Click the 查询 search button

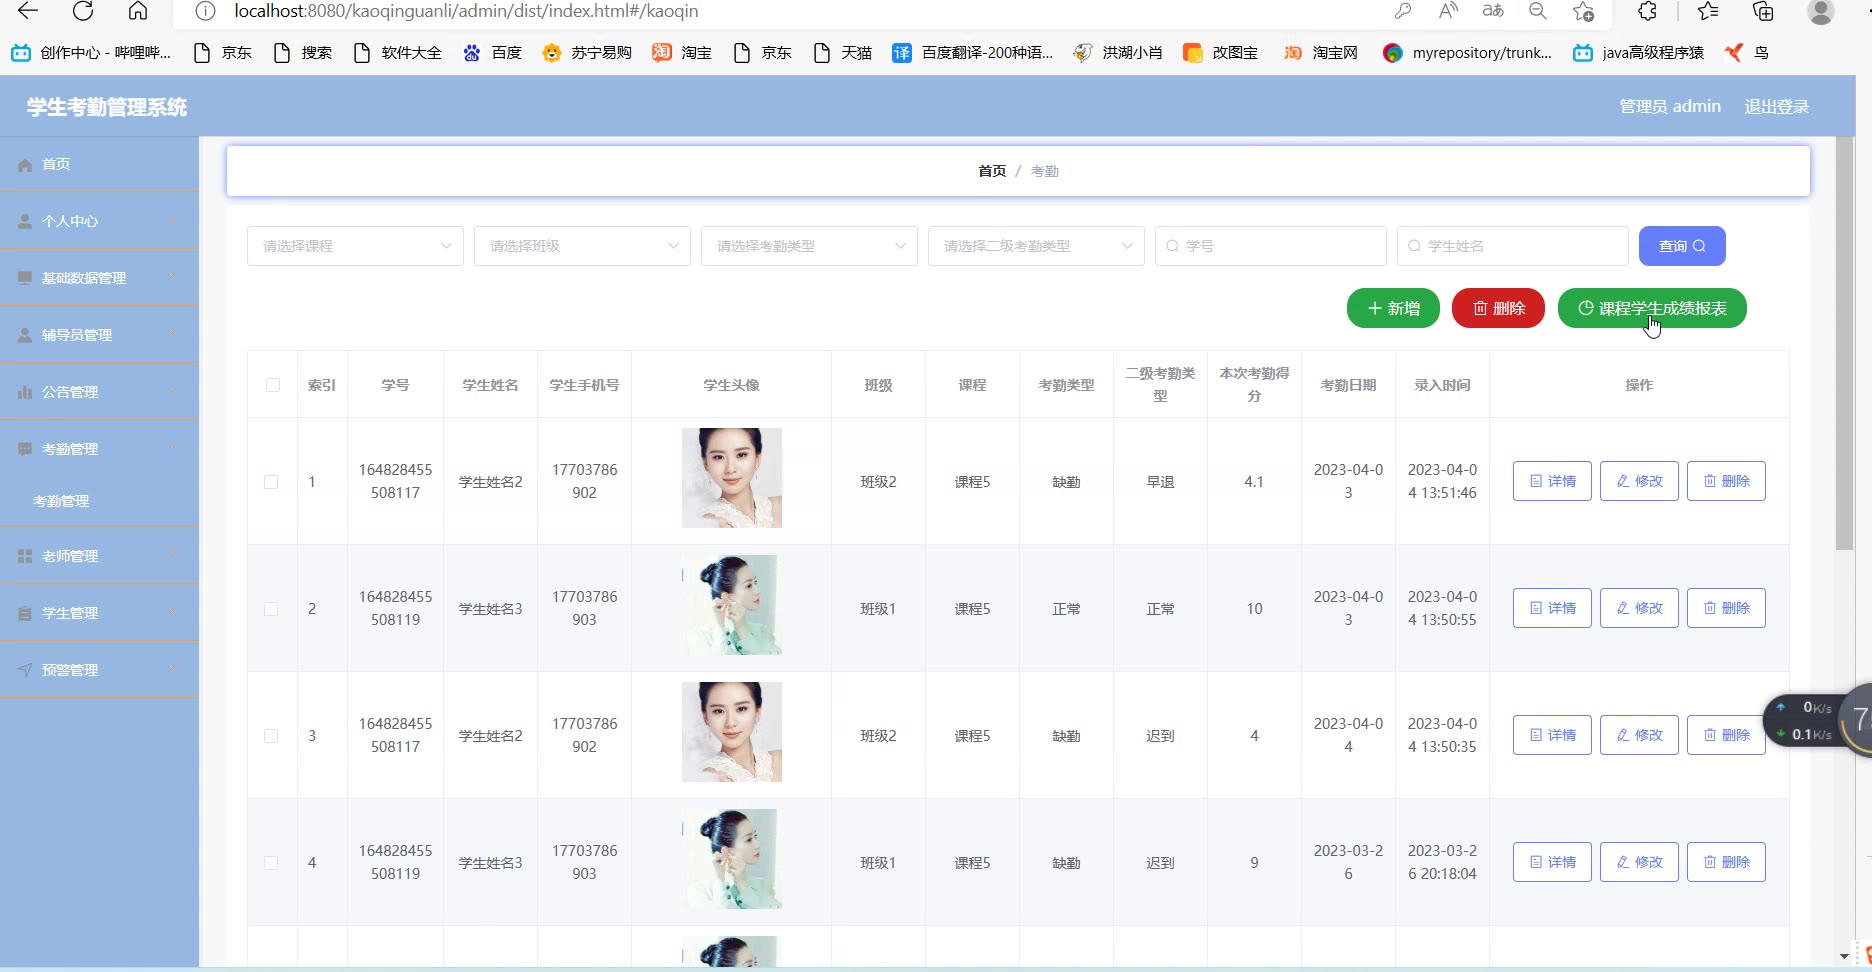(1682, 246)
